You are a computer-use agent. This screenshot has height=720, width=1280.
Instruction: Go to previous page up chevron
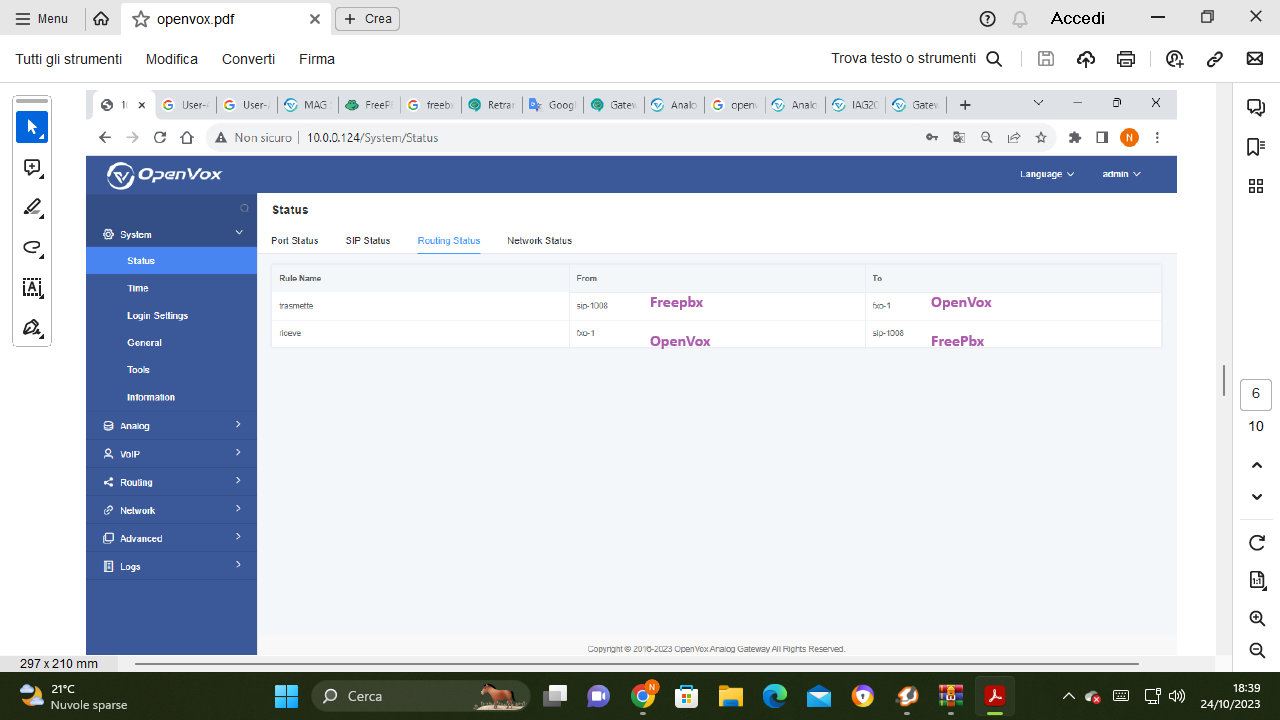point(1257,465)
